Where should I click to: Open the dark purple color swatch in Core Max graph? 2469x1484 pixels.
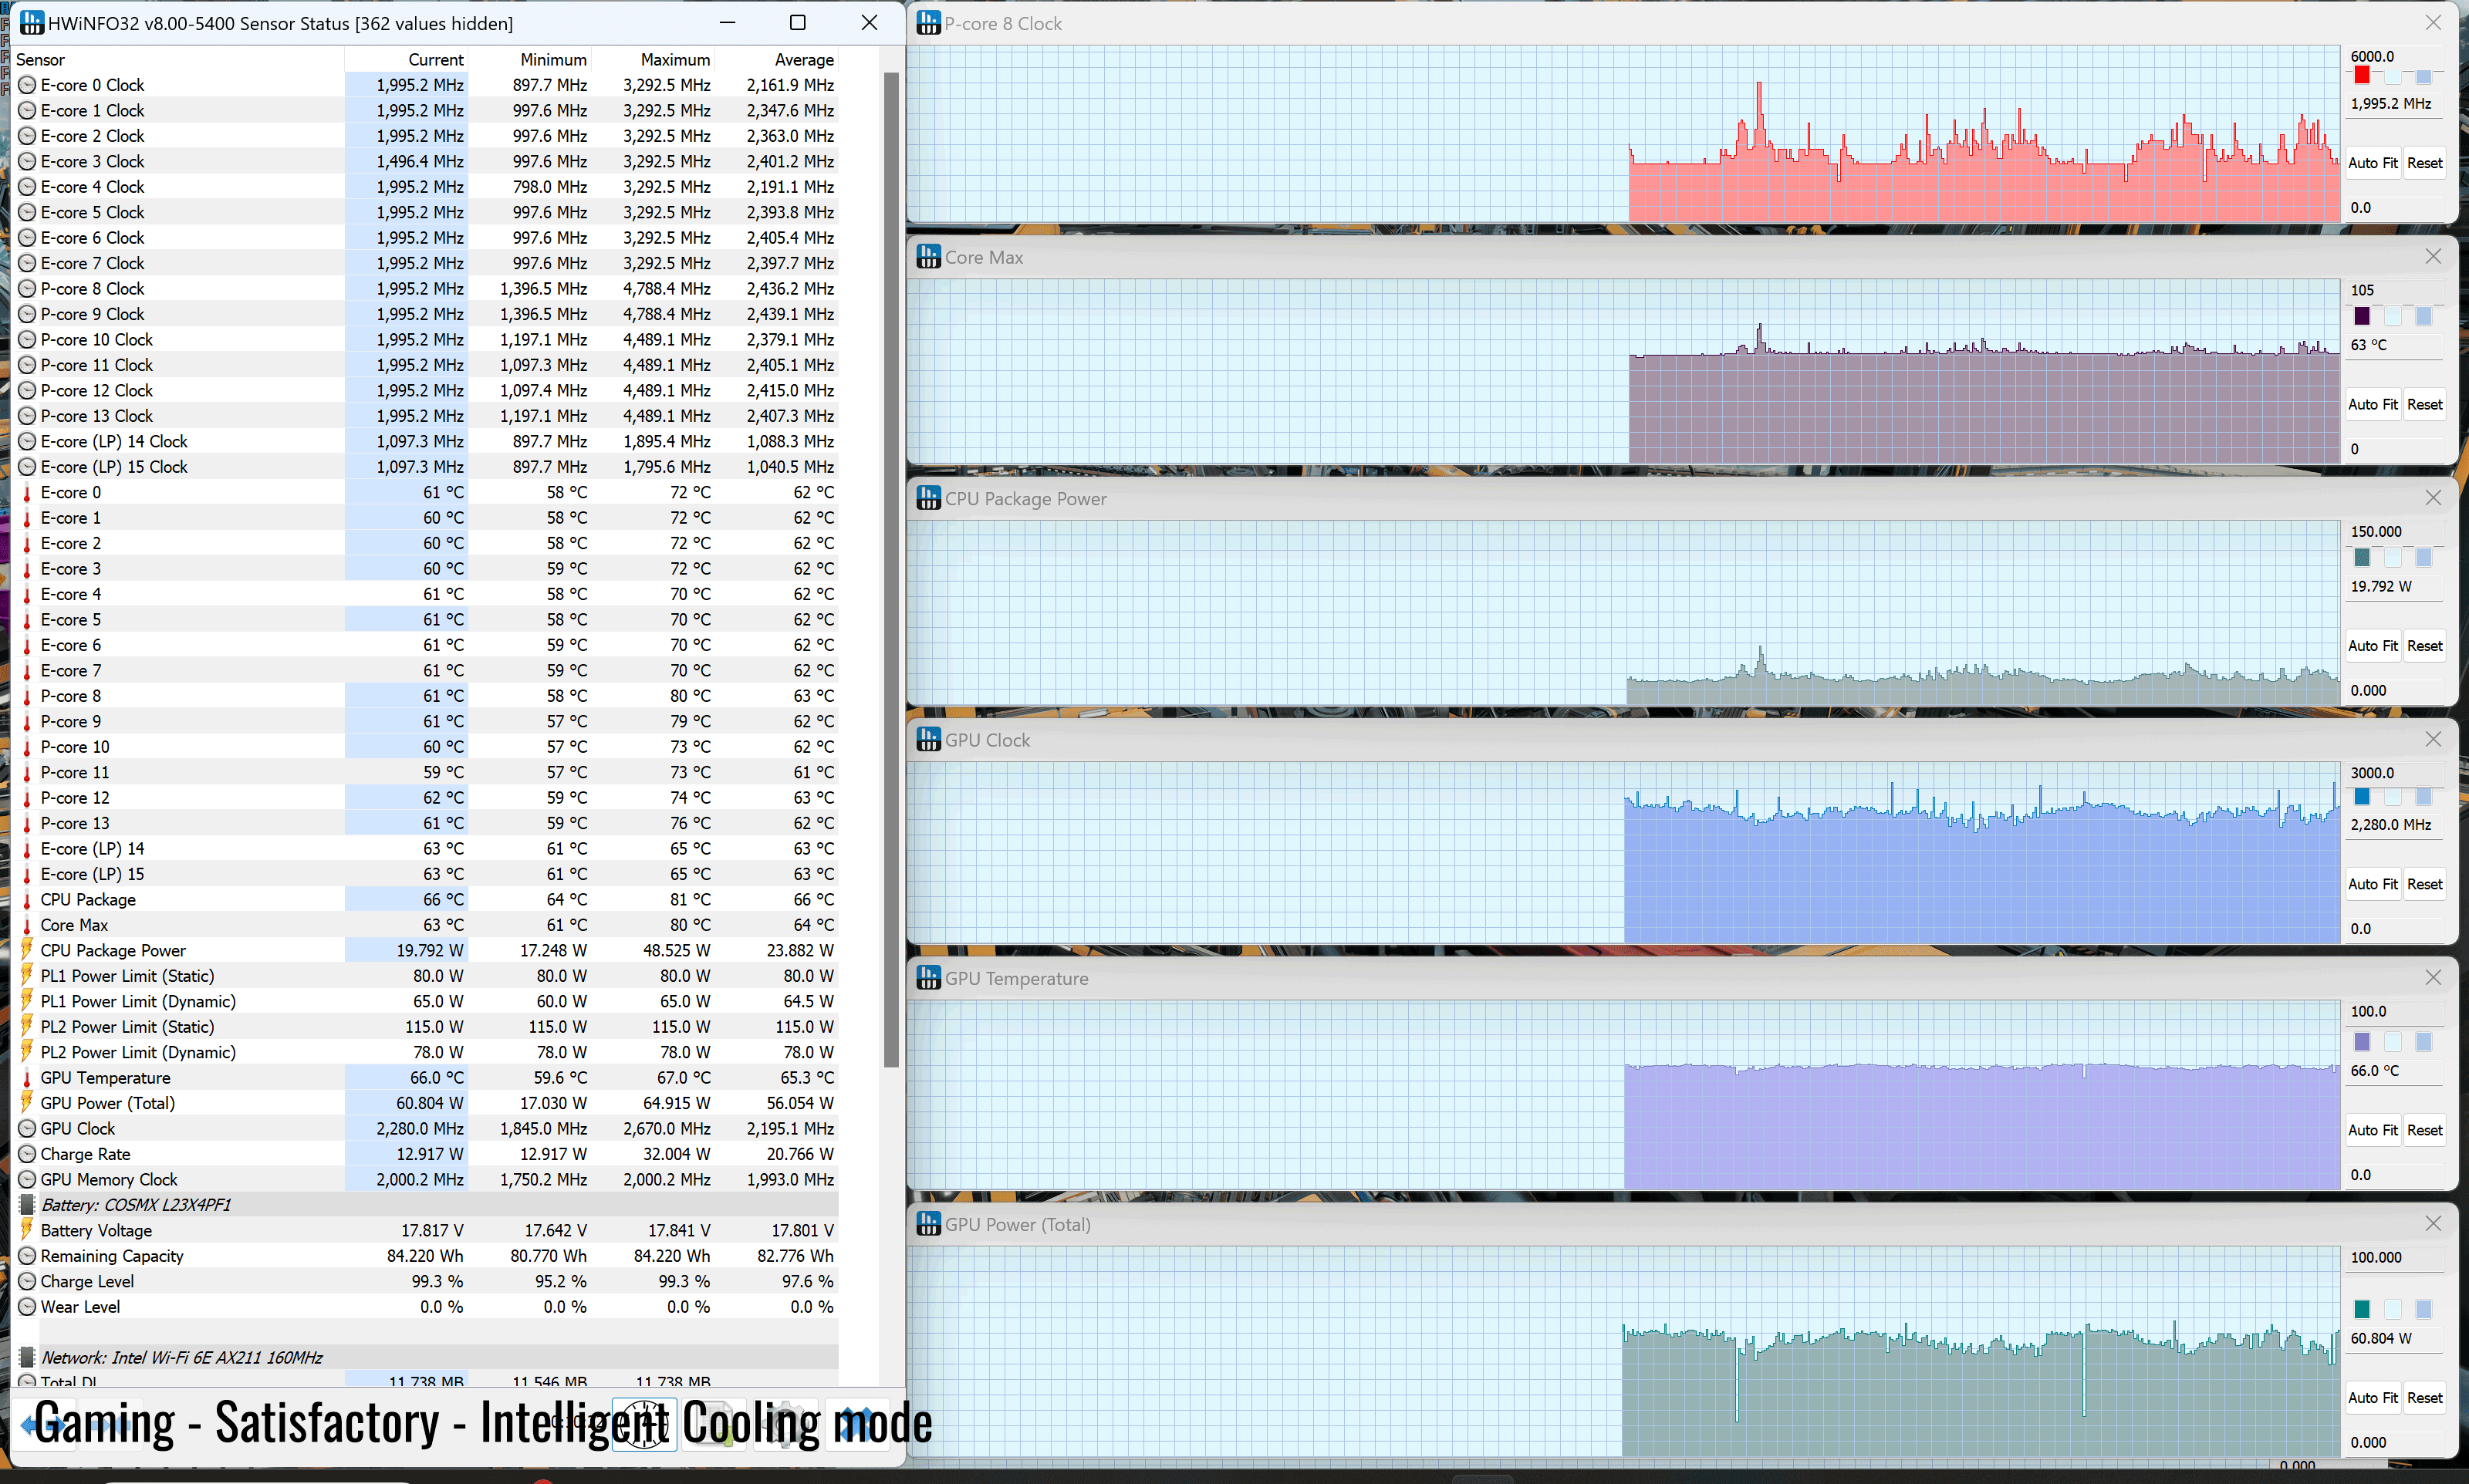click(x=2362, y=317)
